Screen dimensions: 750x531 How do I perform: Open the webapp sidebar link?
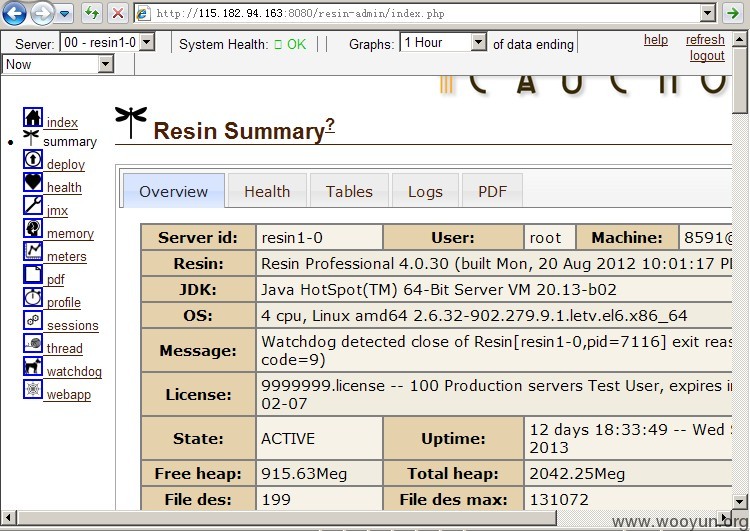pos(69,394)
